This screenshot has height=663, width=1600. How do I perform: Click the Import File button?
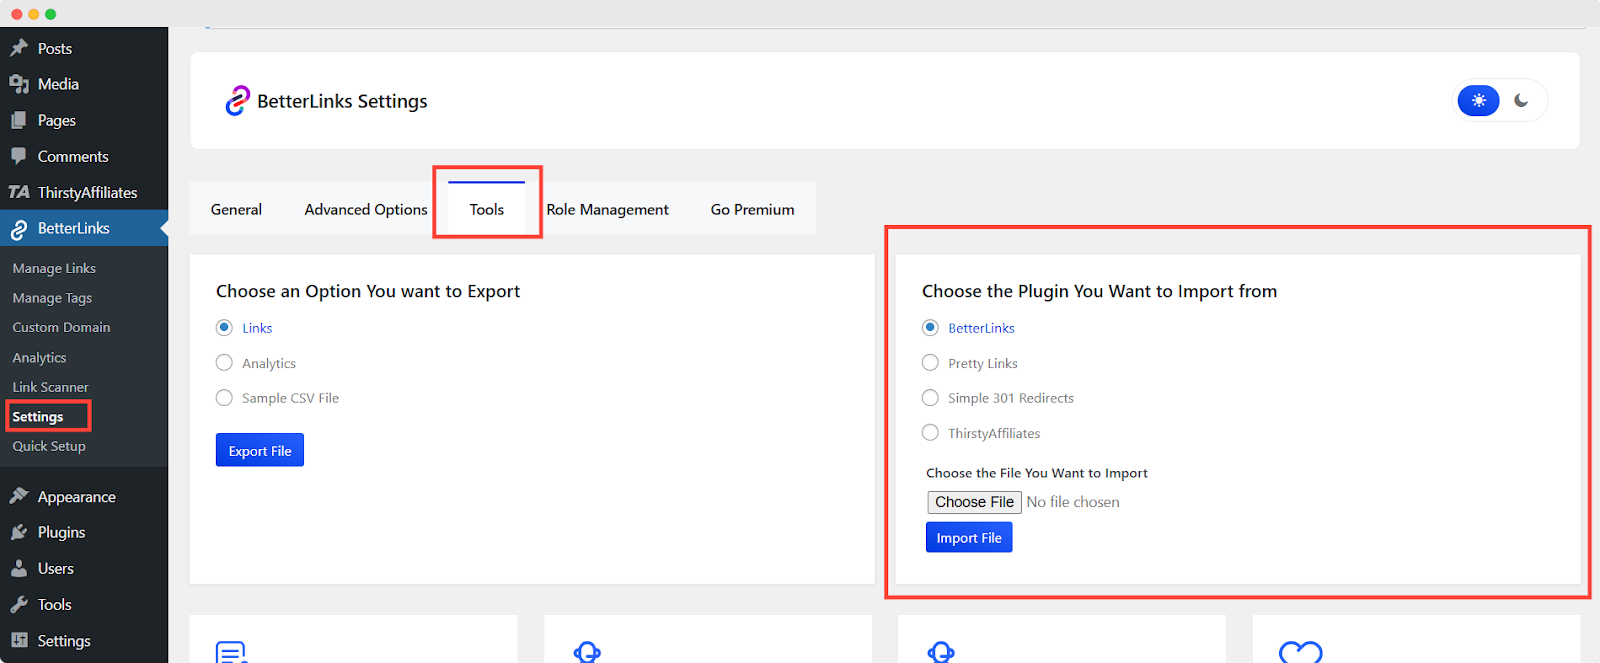[969, 538]
